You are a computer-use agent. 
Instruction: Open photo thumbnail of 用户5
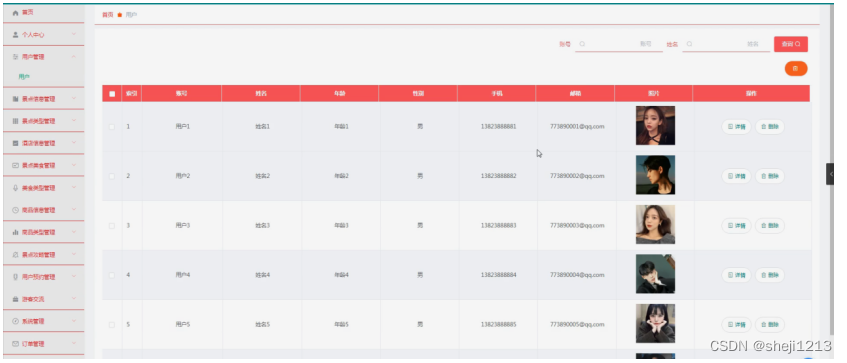[655, 324]
